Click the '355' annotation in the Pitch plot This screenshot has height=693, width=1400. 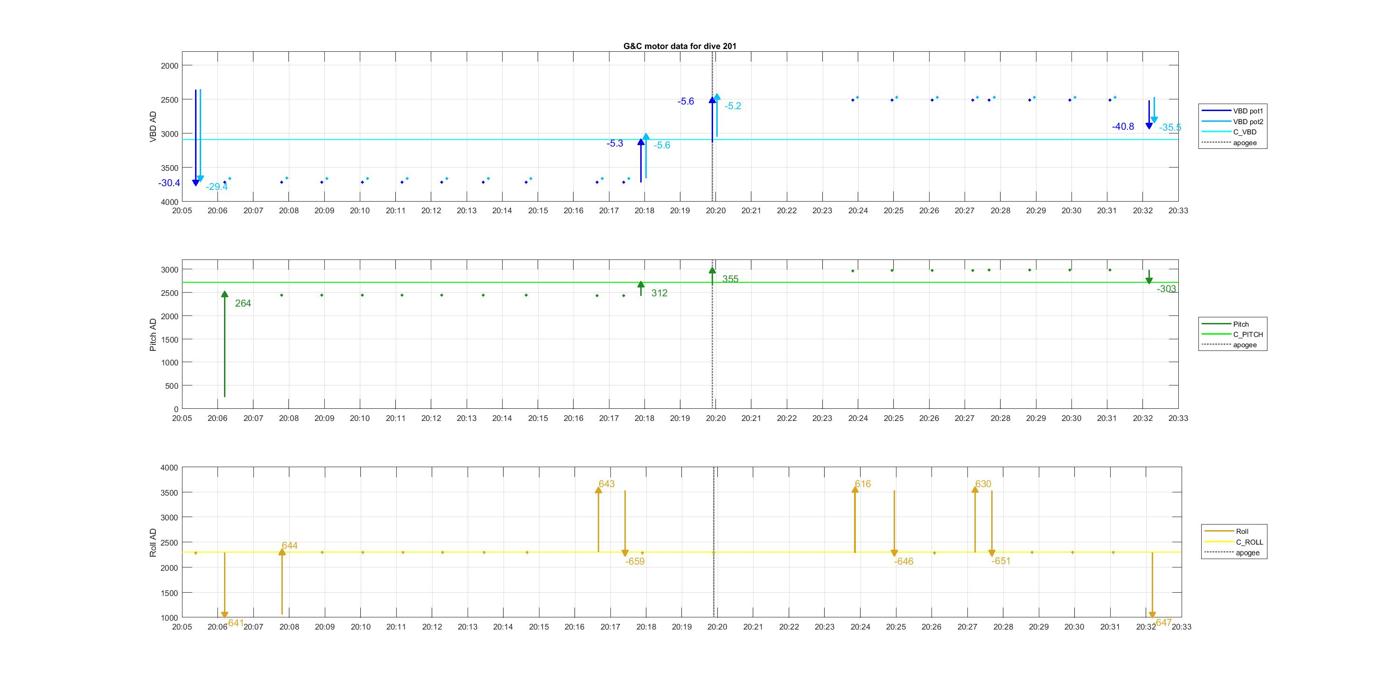730,279
